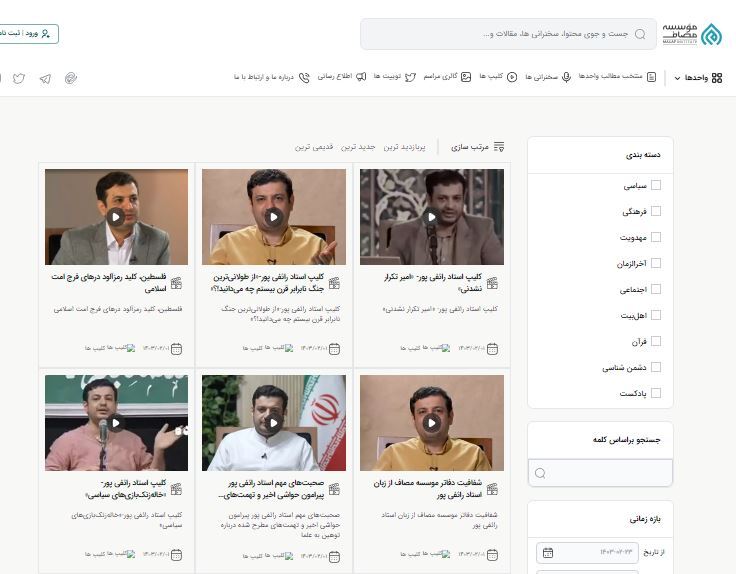736x574 pixels.
Task: Play the شفافیت دفاتر موسسه مصاف video
Action: point(431,423)
